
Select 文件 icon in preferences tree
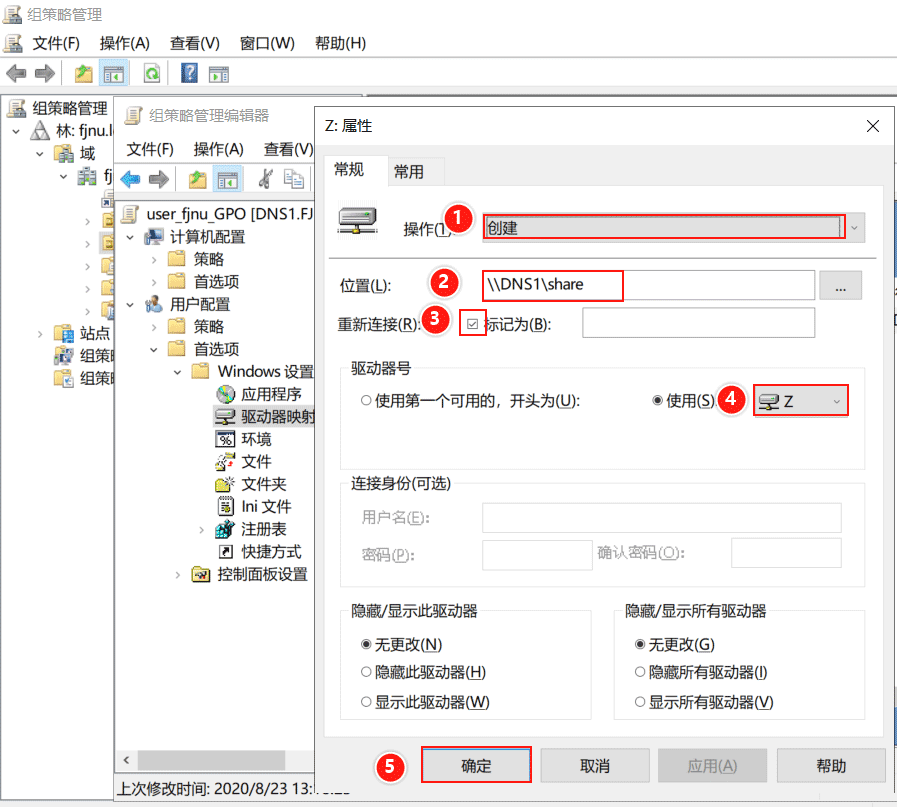point(225,462)
